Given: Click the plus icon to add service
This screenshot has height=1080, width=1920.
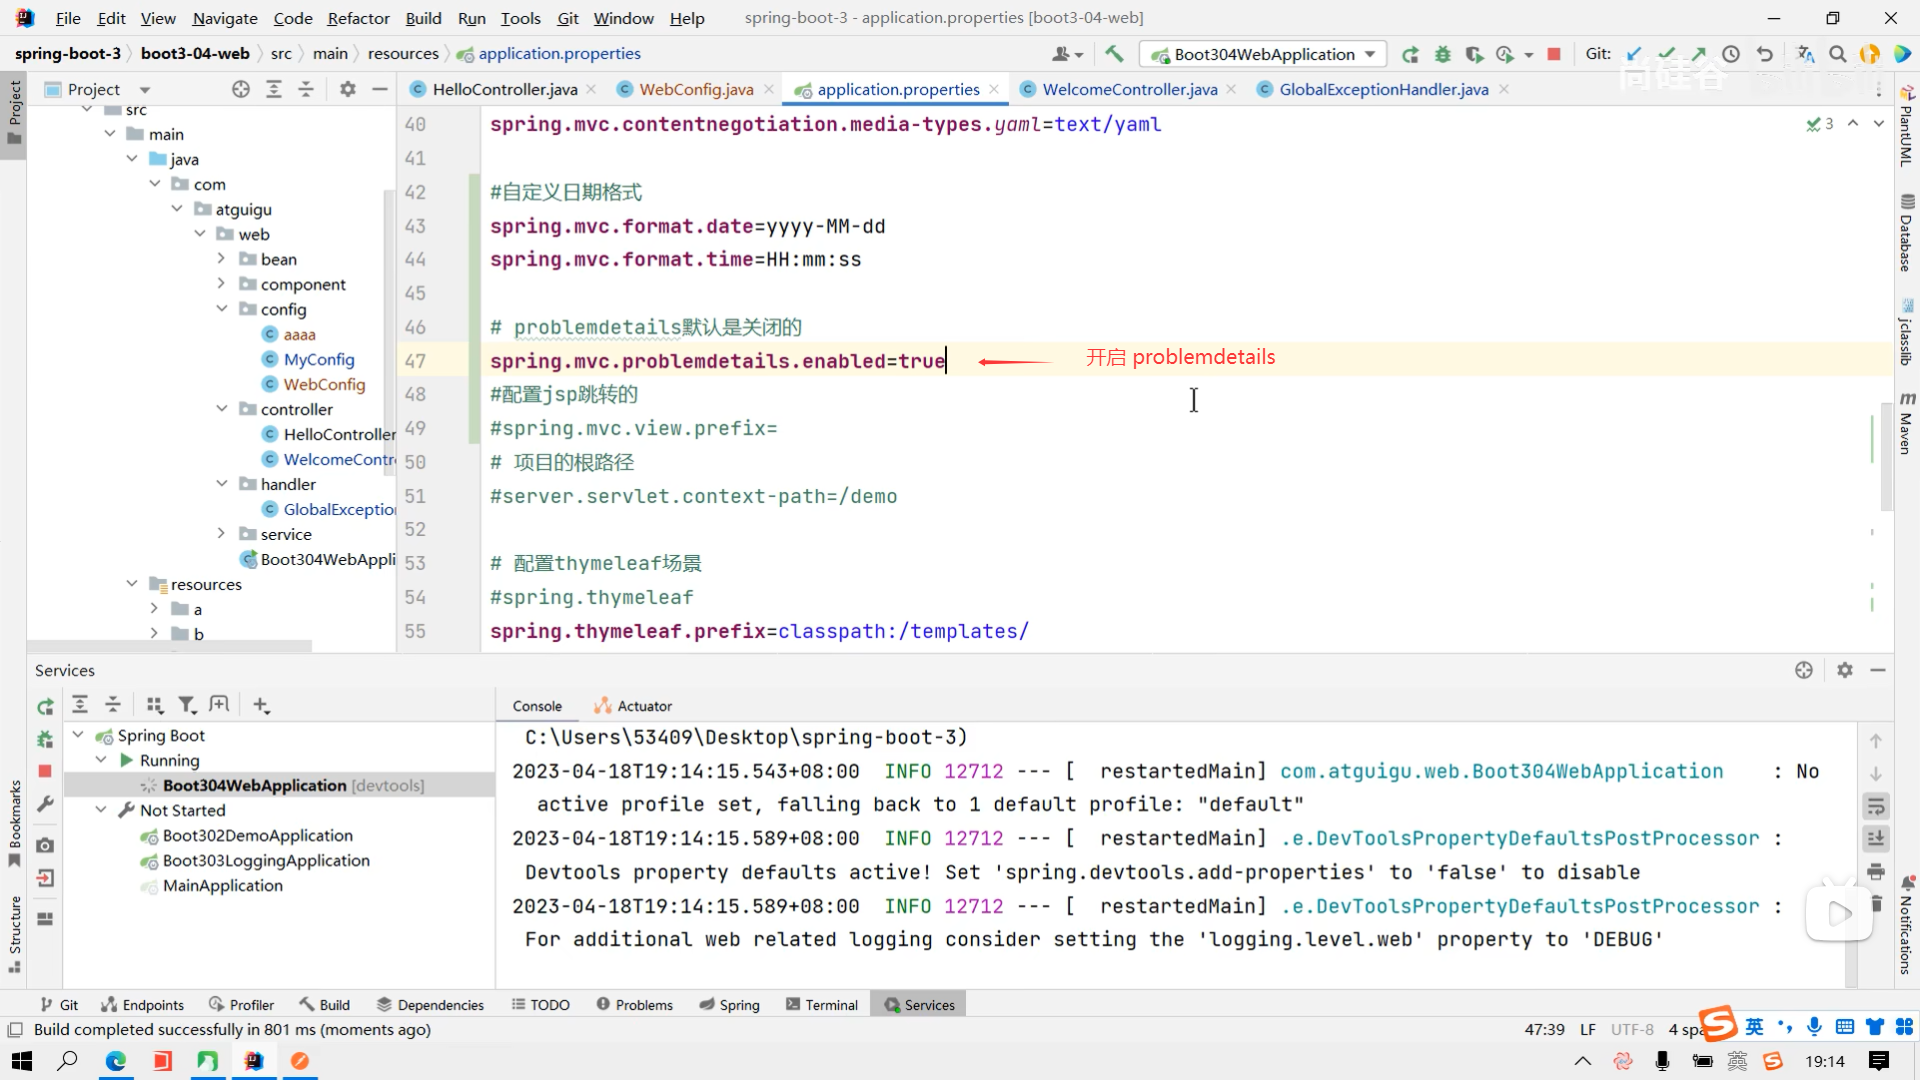Looking at the screenshot, I should pyautogui.click(x=261, y=705).
